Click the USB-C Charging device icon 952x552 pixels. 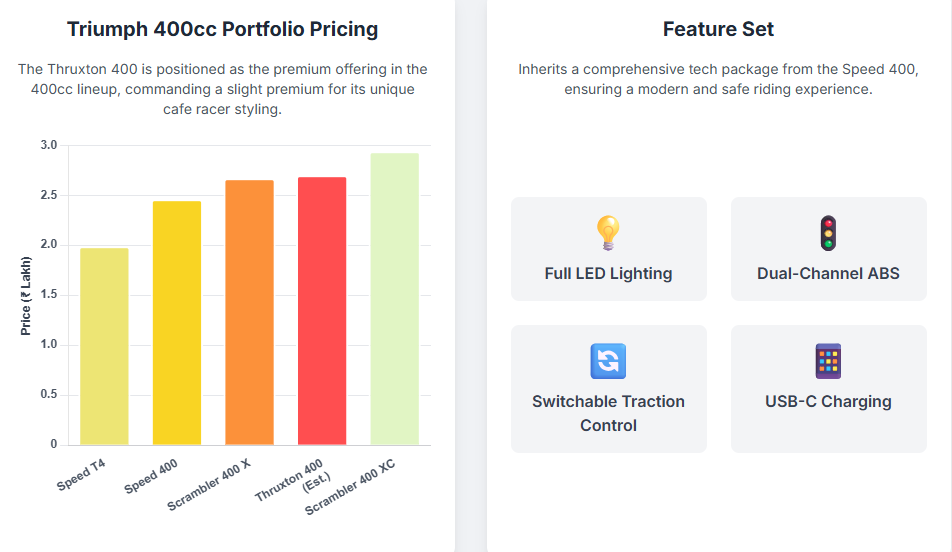(x=828, y=361)
